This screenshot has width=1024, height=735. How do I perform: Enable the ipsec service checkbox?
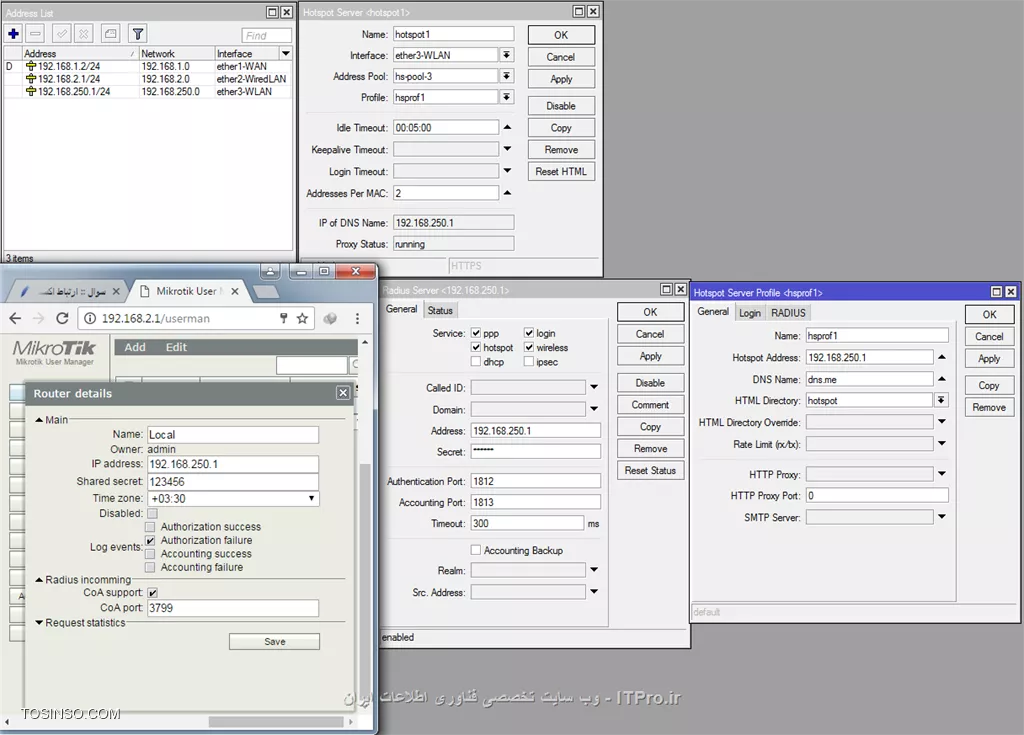[x=529, y=362]
